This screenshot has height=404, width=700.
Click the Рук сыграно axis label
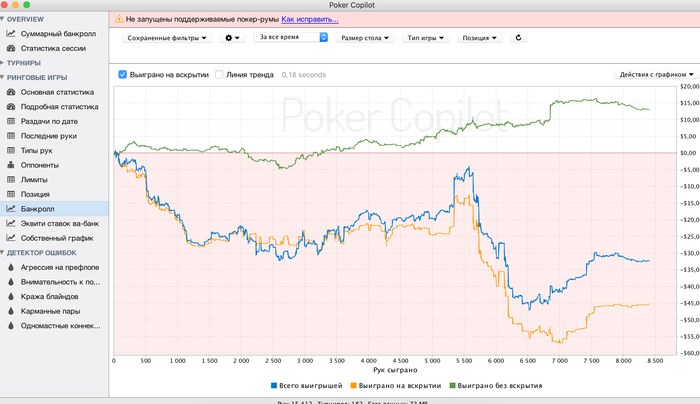(395, 370)
